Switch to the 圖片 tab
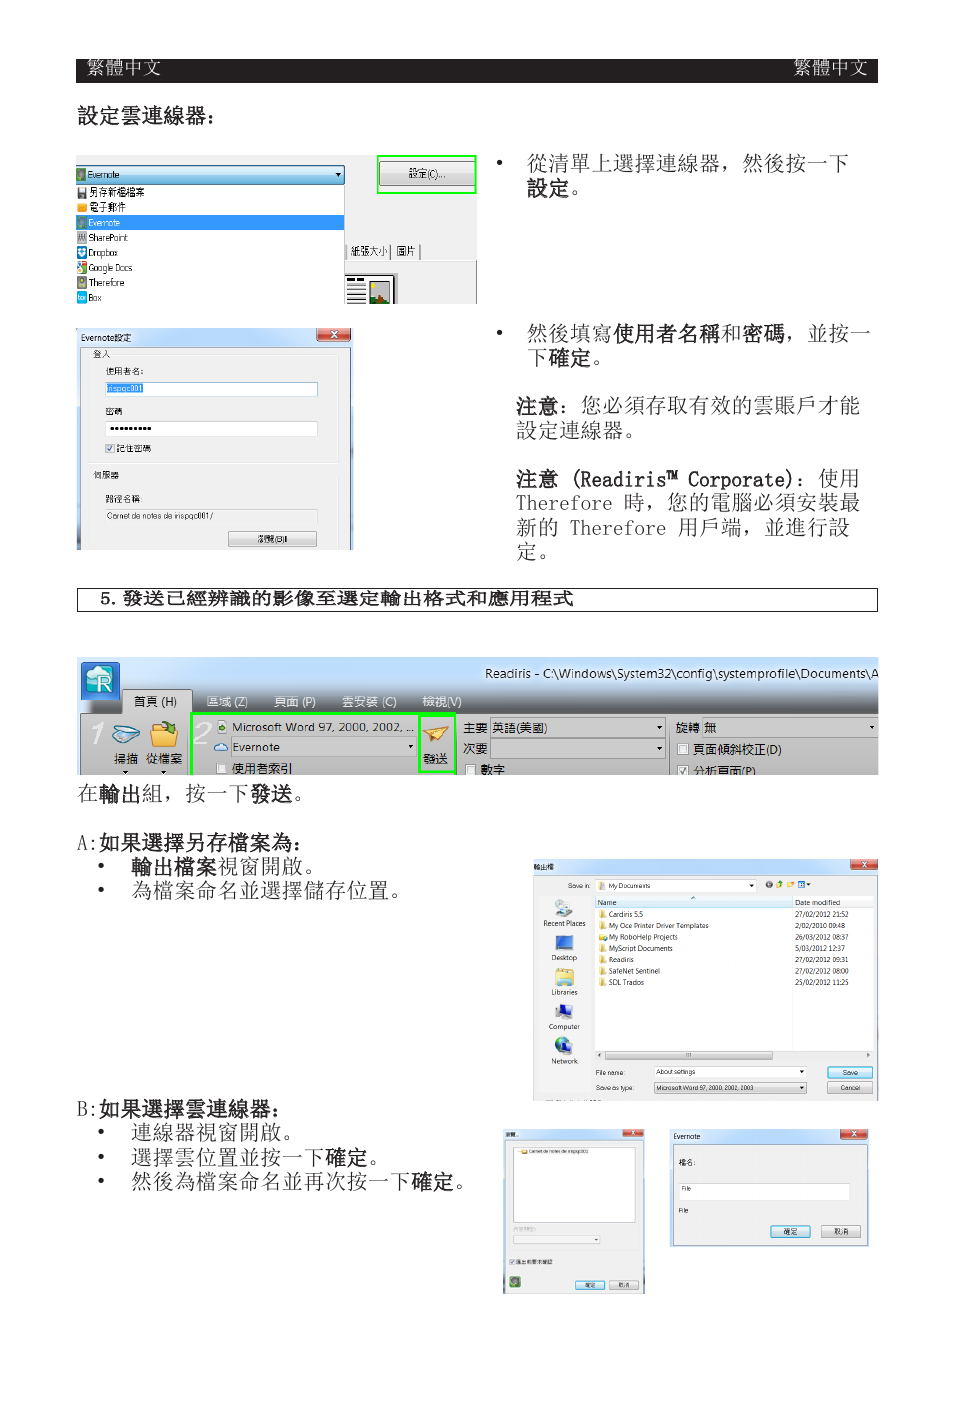 click(405, 251)
